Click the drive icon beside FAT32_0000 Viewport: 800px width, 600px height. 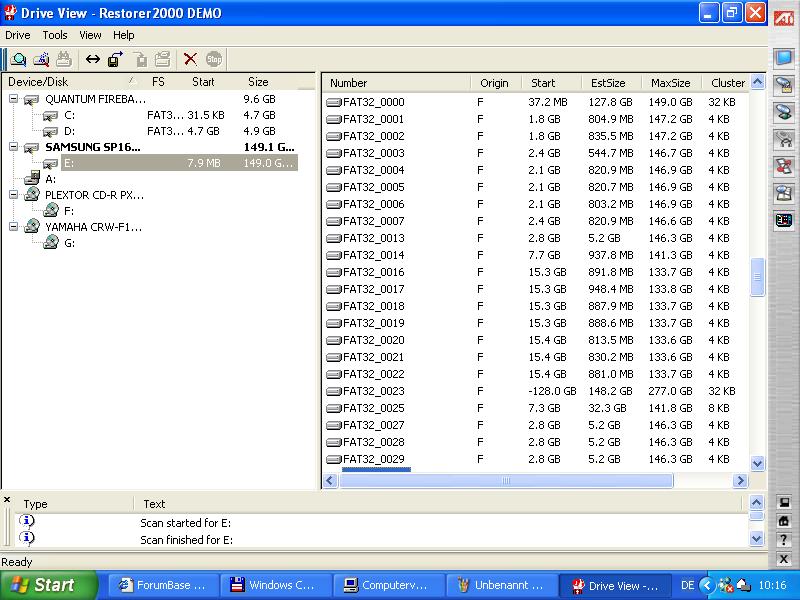coord(334,103)
